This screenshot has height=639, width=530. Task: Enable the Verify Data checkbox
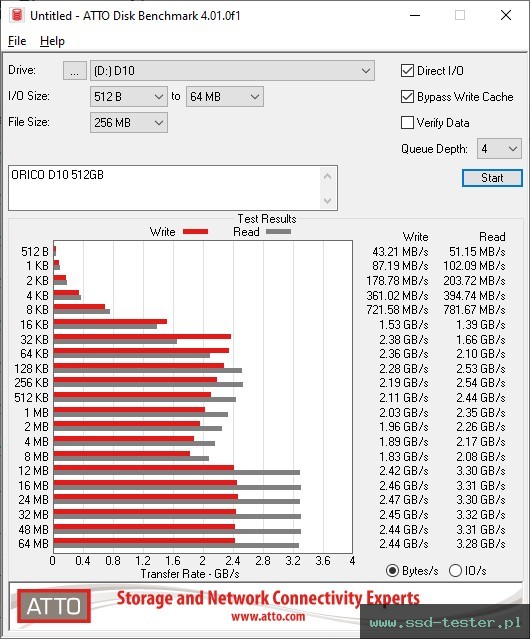pos(407,123)
